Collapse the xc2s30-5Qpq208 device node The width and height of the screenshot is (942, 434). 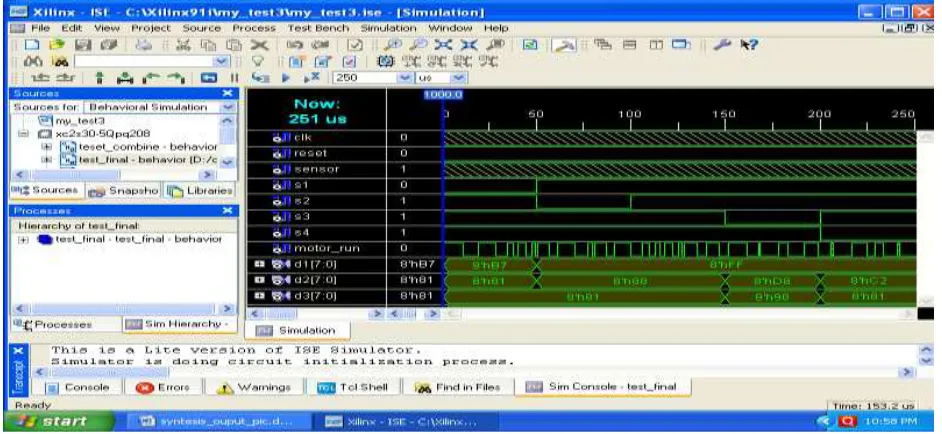(x=24, y=133)
